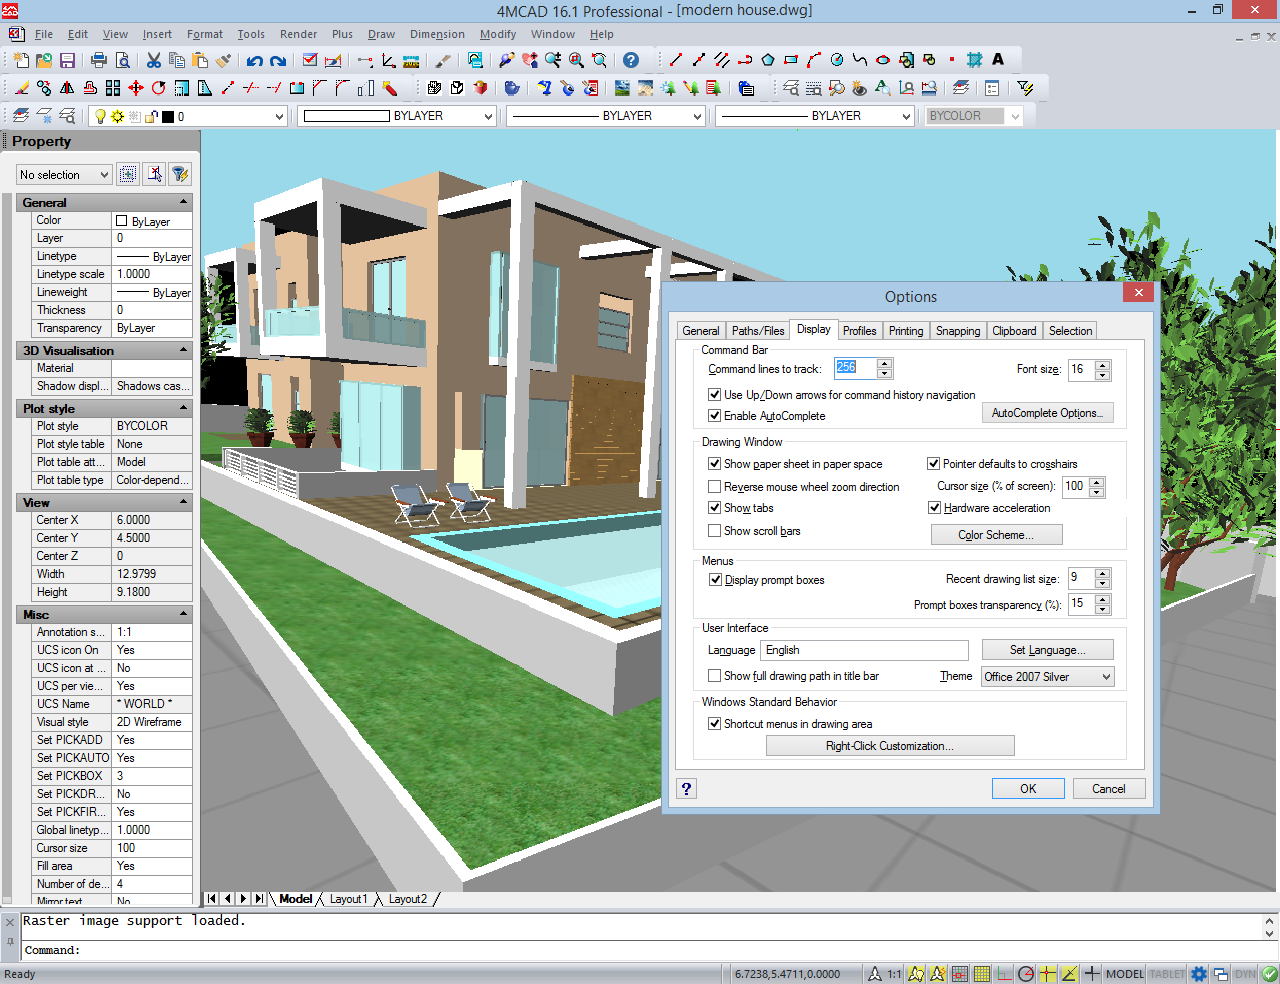
Task: Click the Quick Select filter toolbar icon
Action: (x=1025, y=88)
